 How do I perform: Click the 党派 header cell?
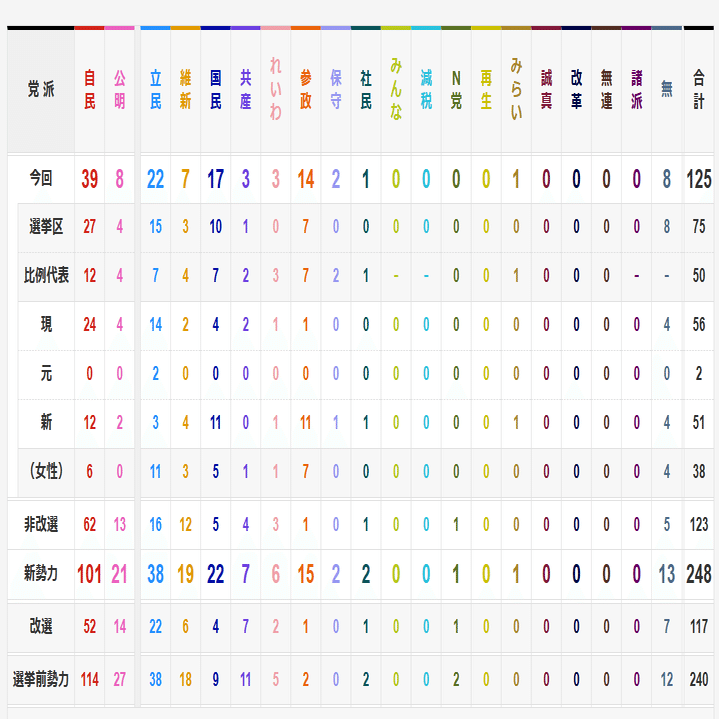click(41, 89)
